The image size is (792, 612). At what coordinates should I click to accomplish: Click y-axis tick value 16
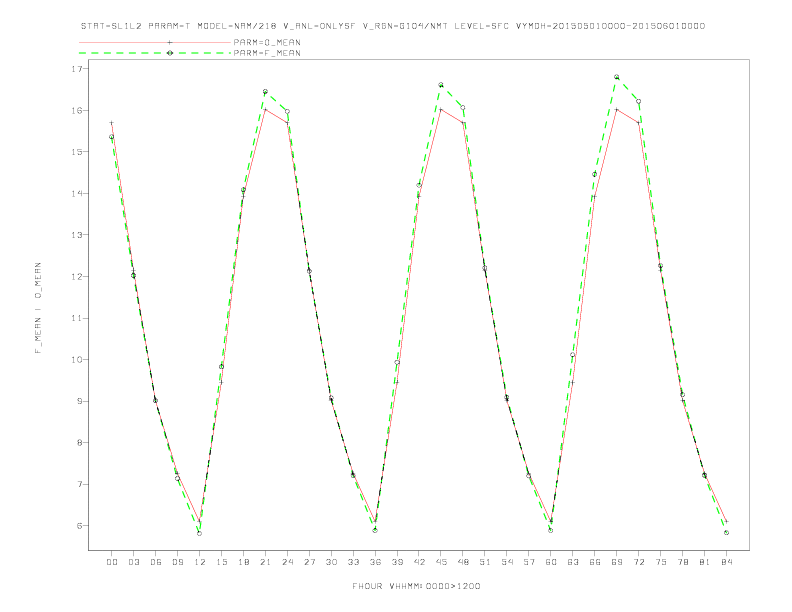click(x=77, y=110)
